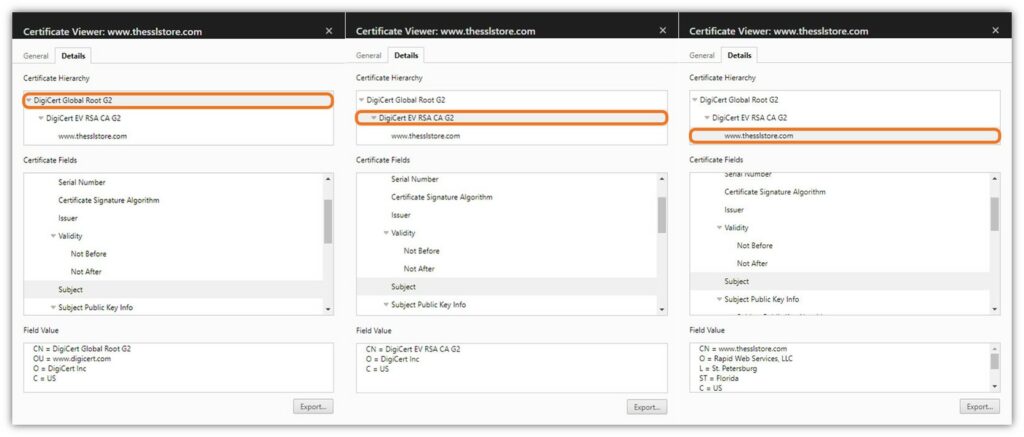
Task: Collapse Subject Public Key Info arrow in middle viewer
Action: coord(387,304)
